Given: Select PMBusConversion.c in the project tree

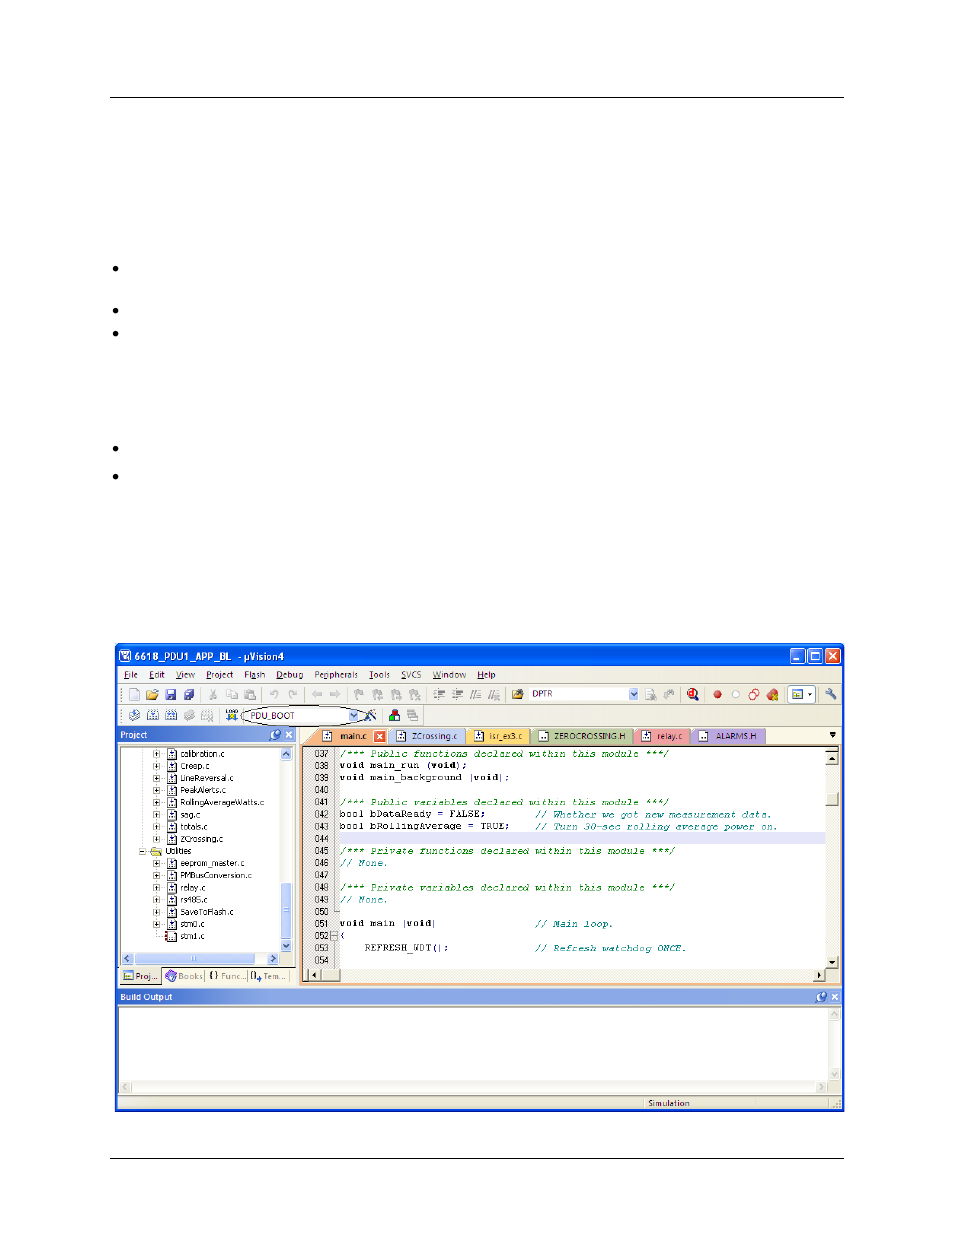Looking at the screenshot, I should pyautogui.click(x=215, y=876).
